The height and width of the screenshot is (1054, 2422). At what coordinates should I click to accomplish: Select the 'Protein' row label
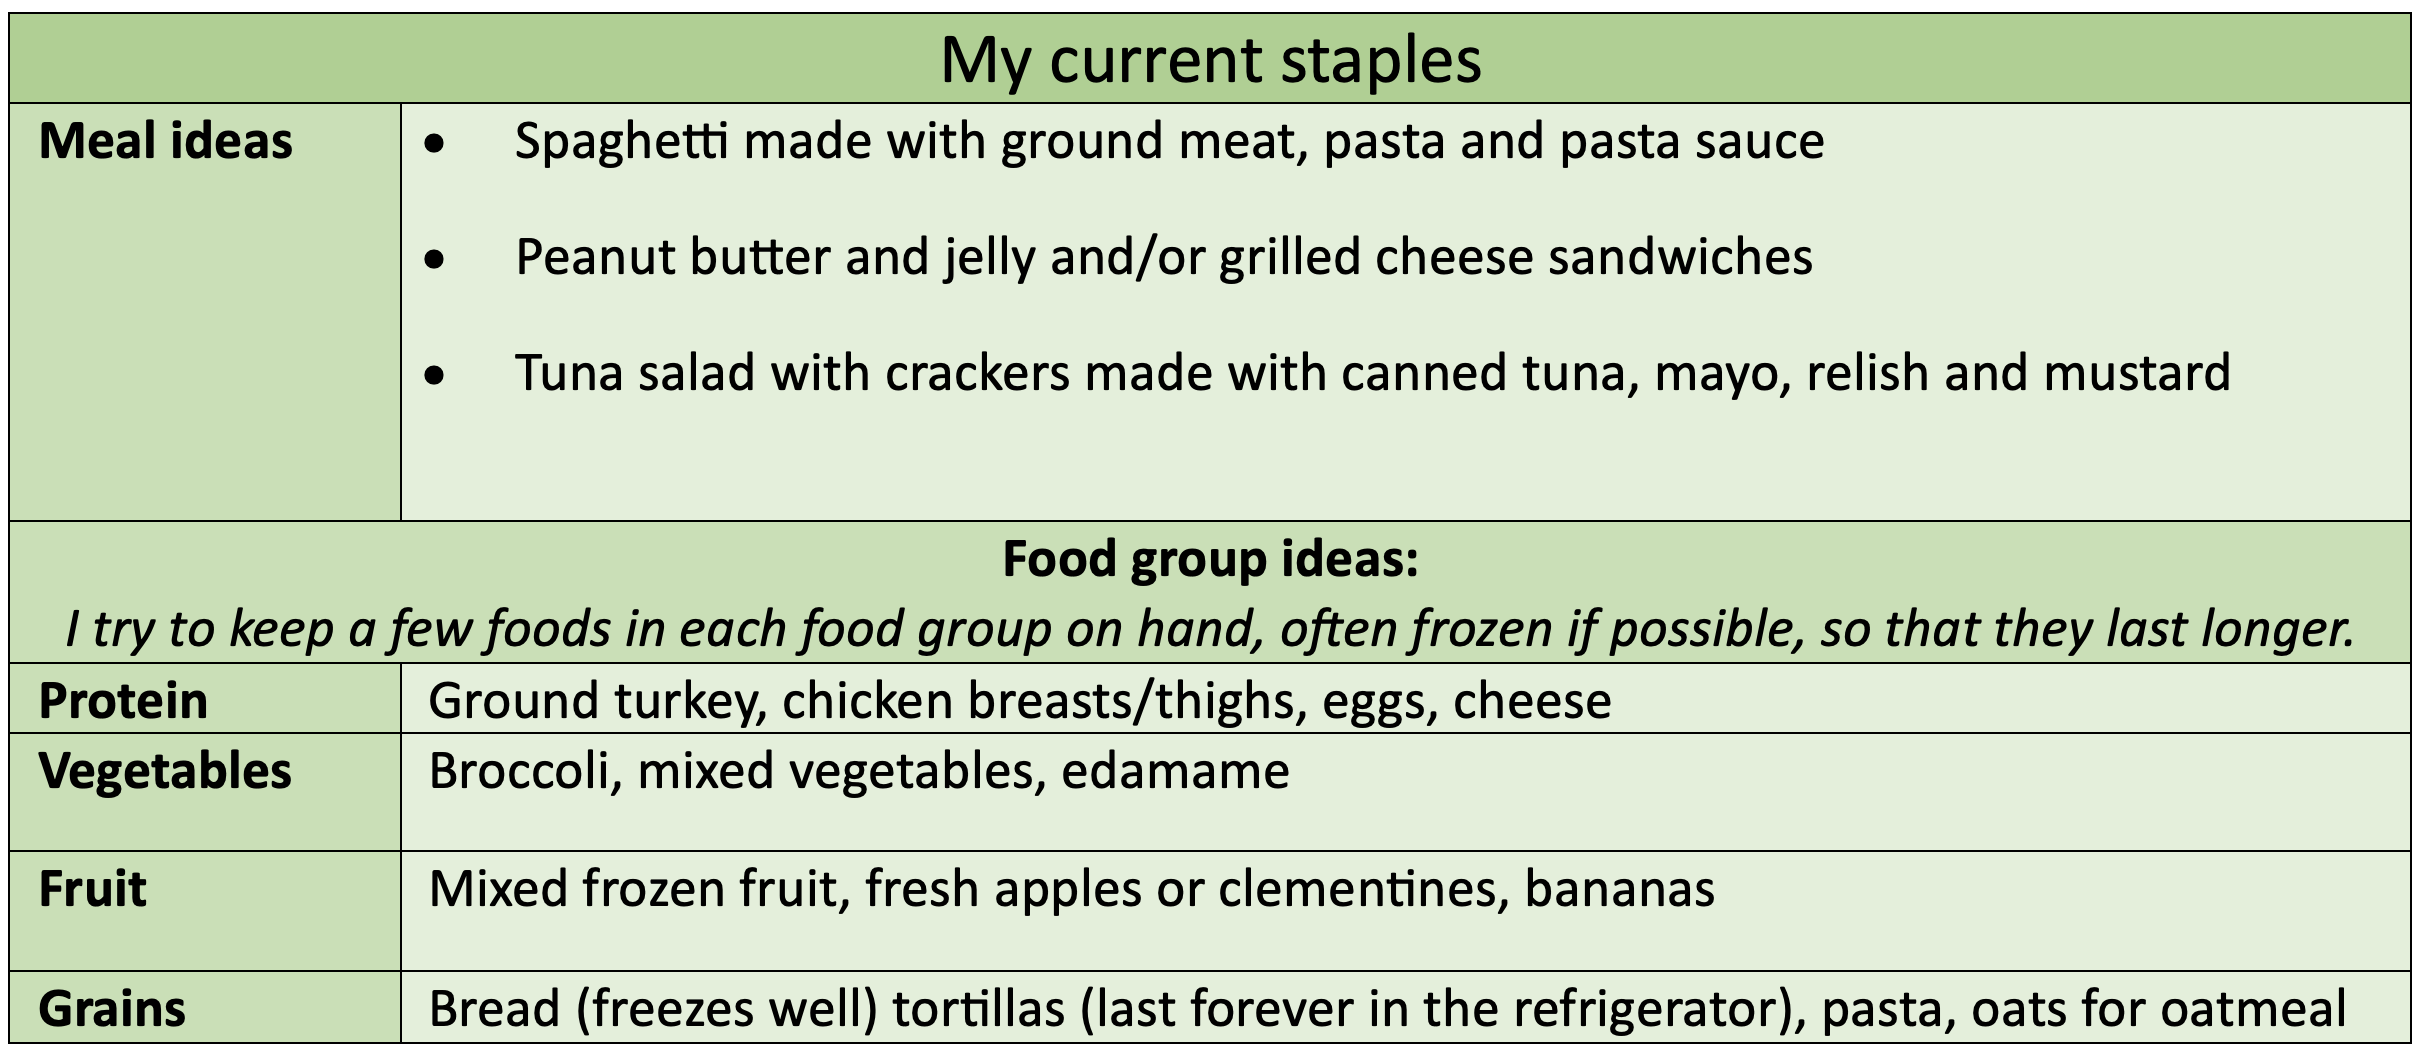tap(123, 700)
